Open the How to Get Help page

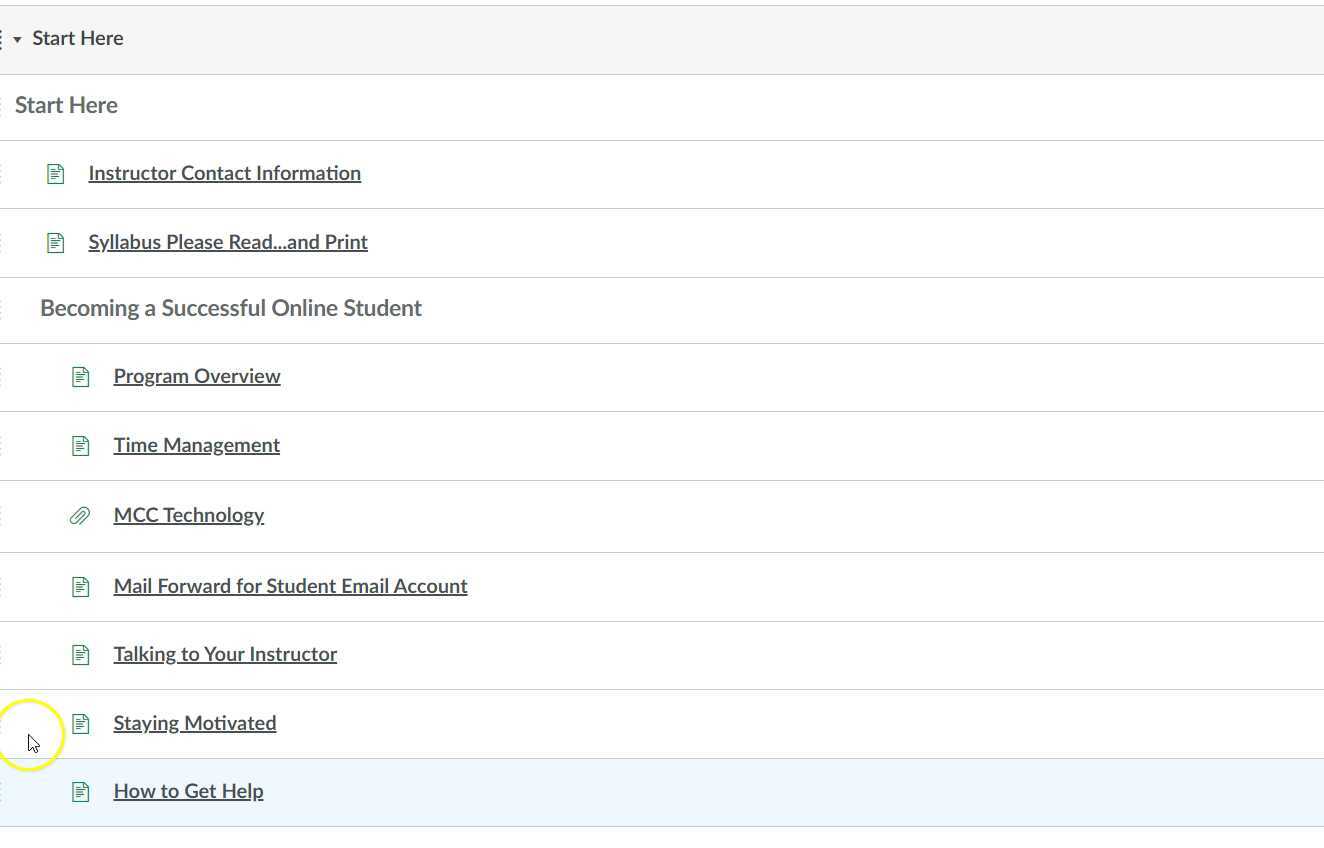coord(189,791)
